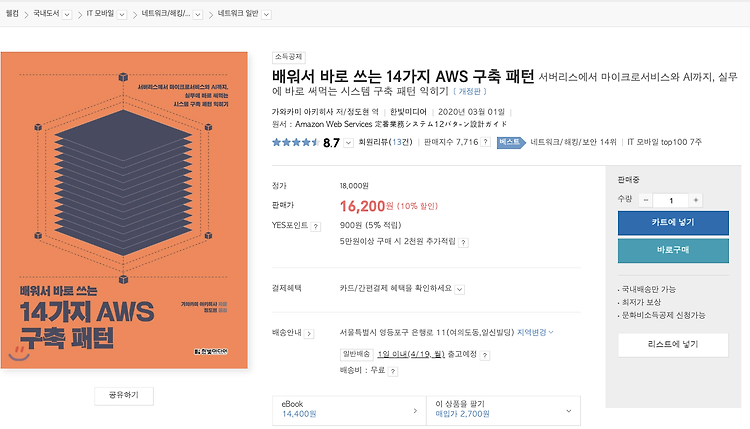
Task: Click the smiley icon on book cover
Action: 19,354
